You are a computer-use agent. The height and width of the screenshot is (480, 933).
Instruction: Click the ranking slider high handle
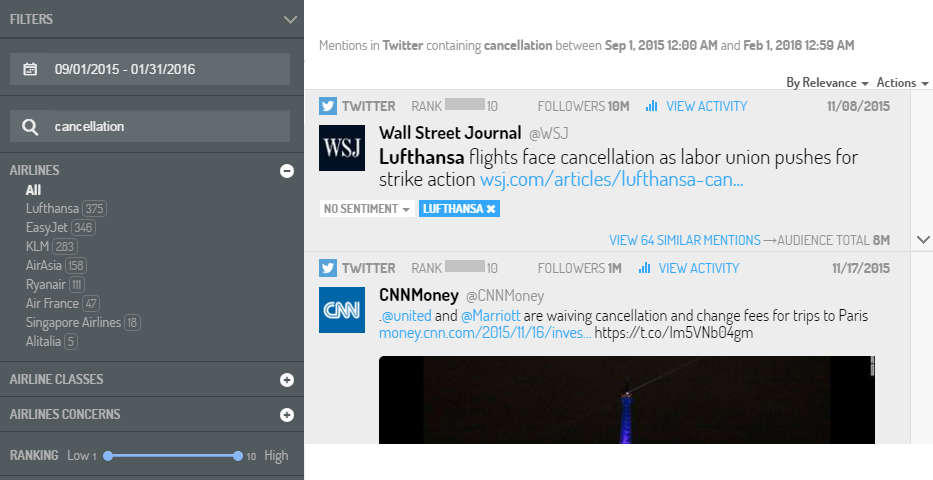[x=238, y=456]
